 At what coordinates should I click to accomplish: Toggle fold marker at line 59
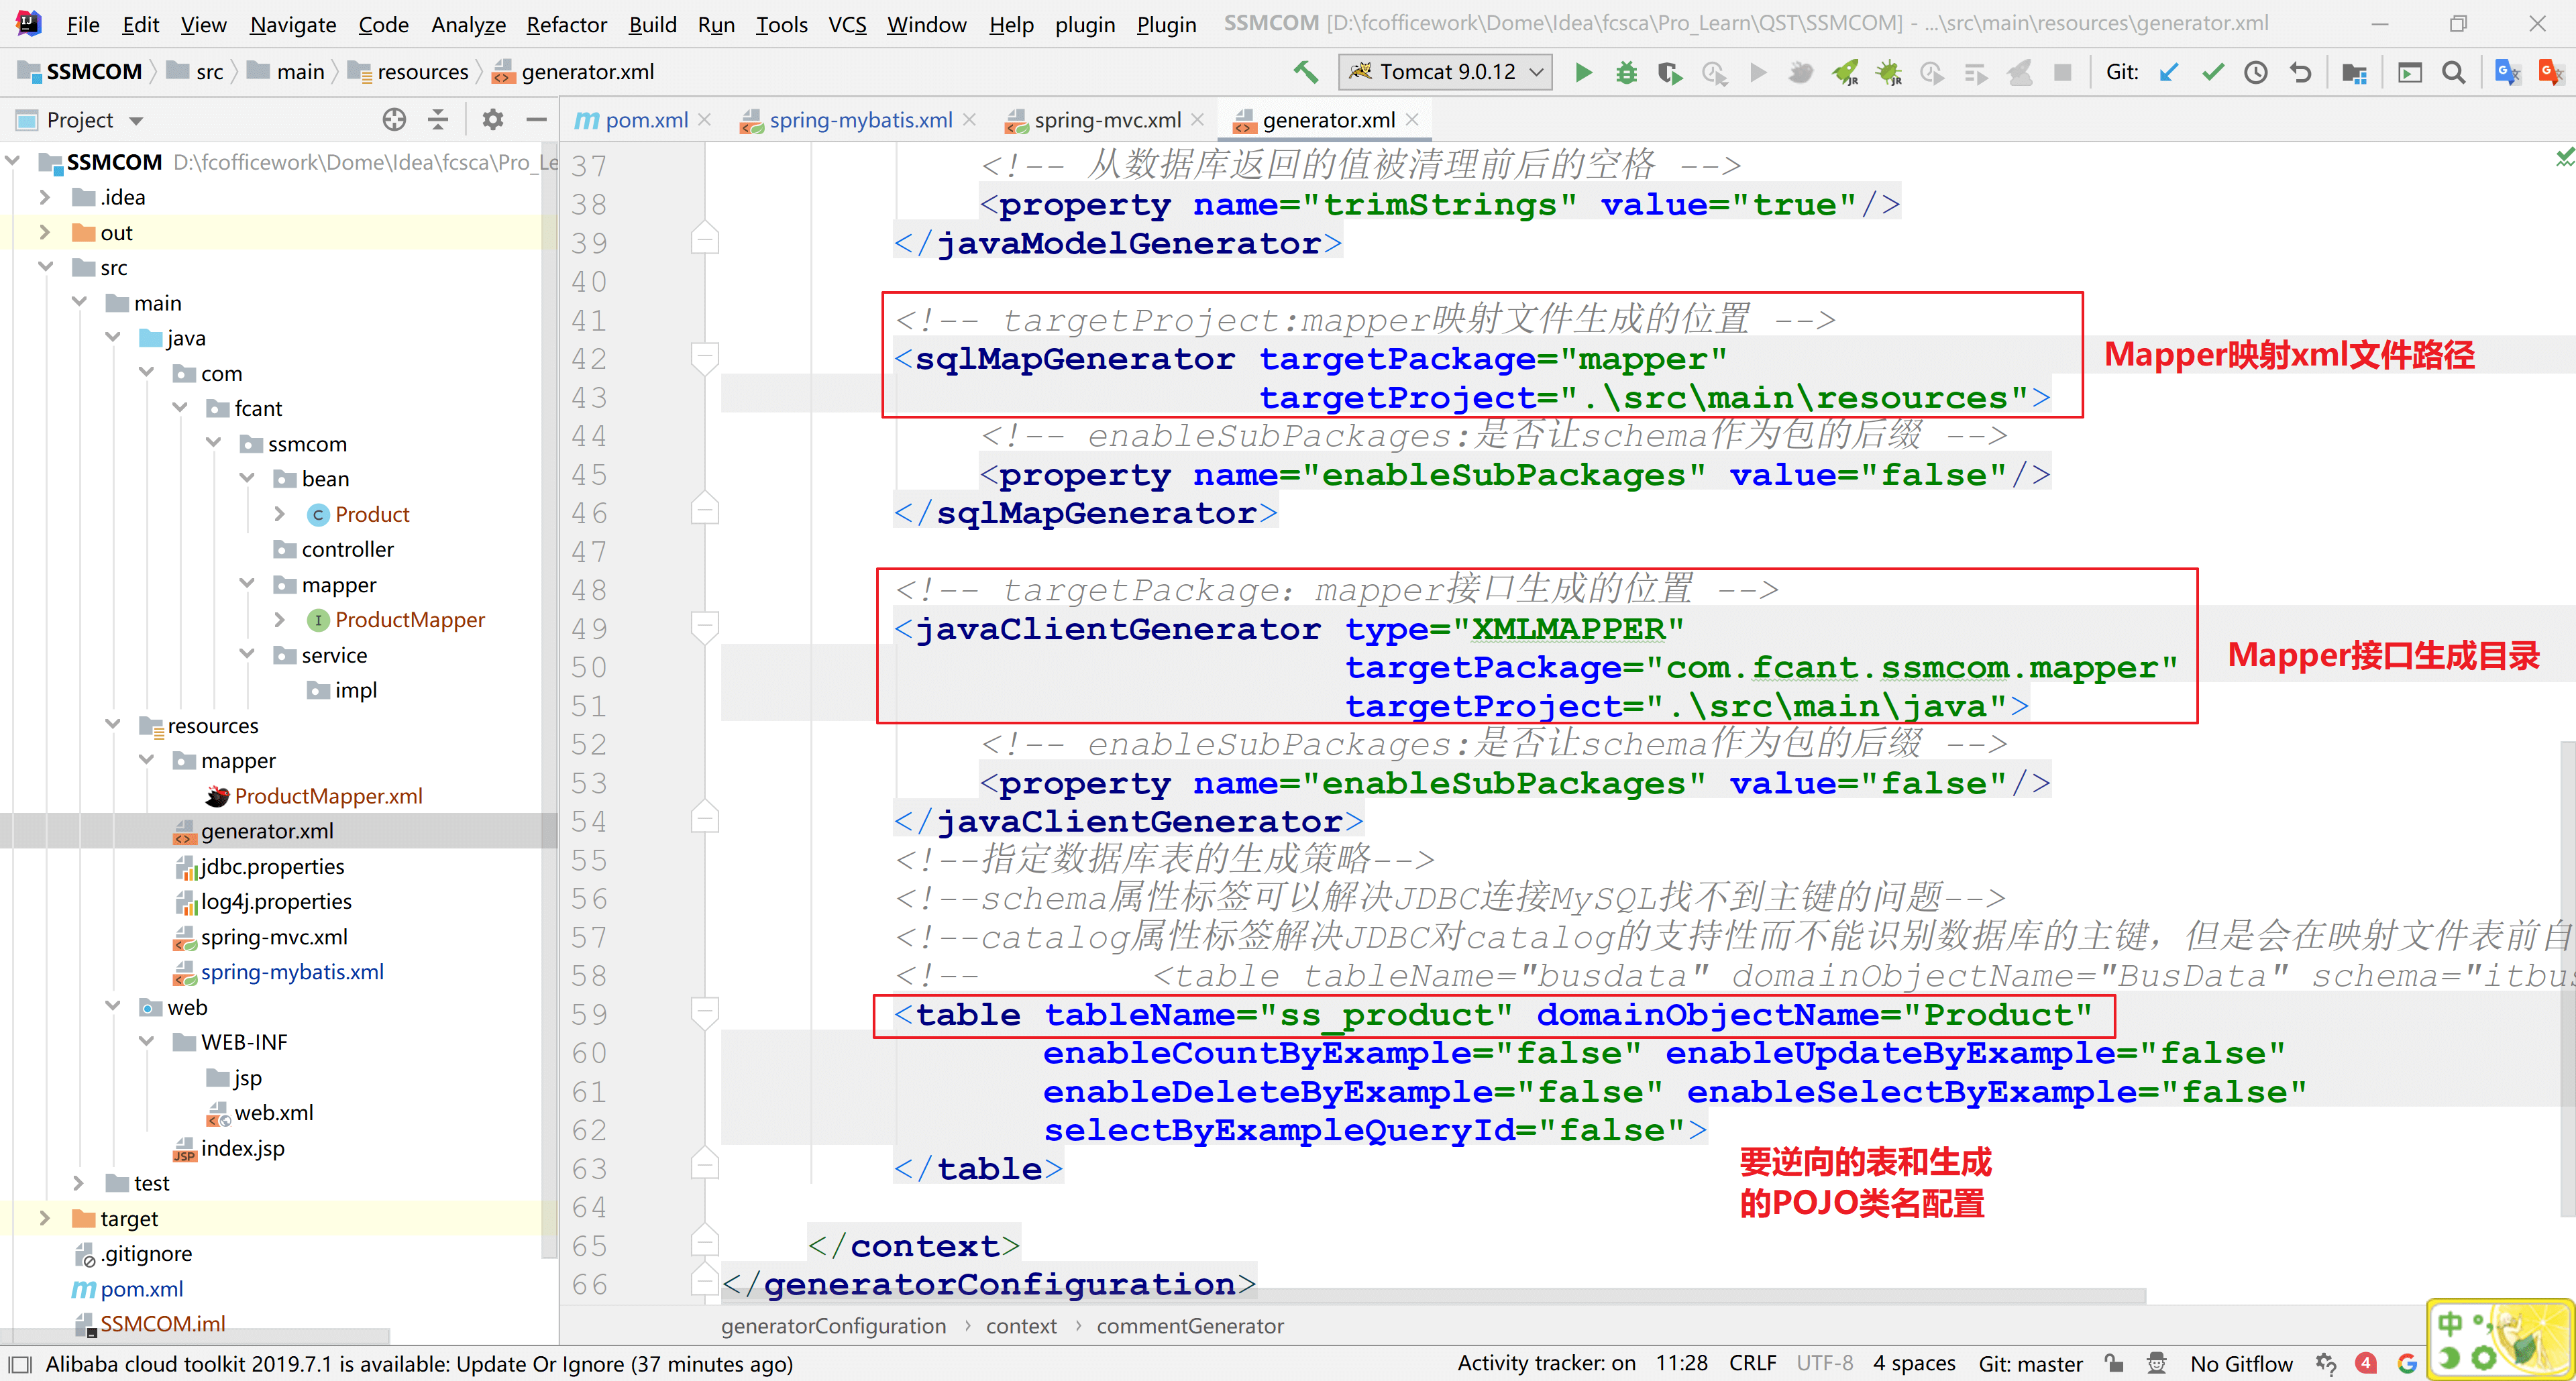pos(704,1012)
